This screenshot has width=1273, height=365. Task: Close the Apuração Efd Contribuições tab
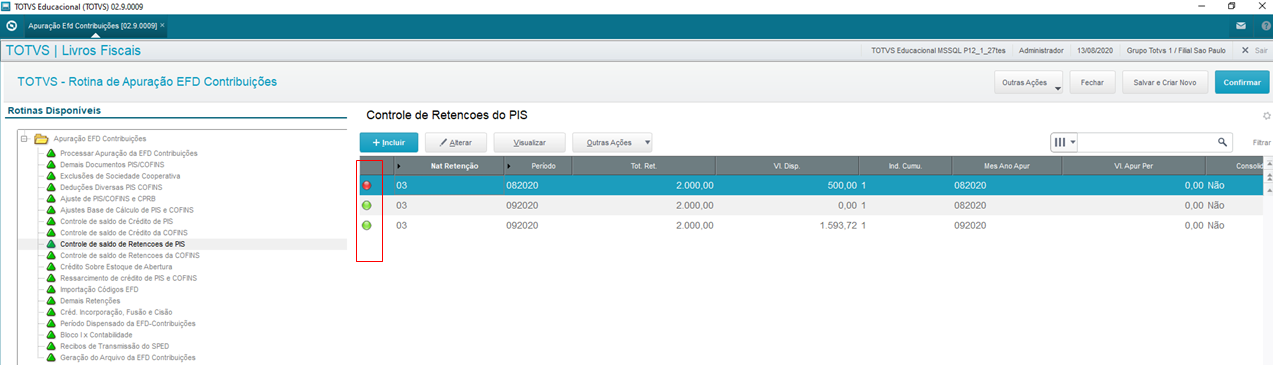point(163,25)
